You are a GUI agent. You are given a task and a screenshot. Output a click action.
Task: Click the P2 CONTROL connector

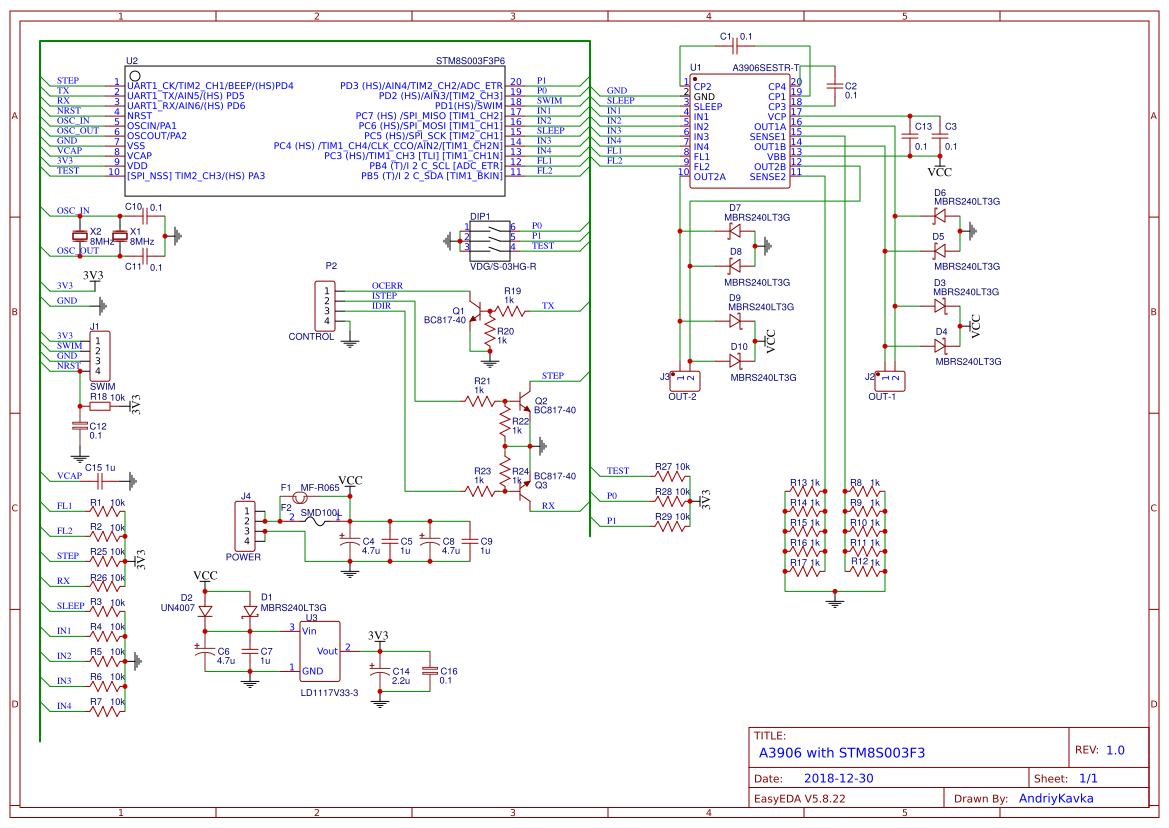tap(325, 306)
